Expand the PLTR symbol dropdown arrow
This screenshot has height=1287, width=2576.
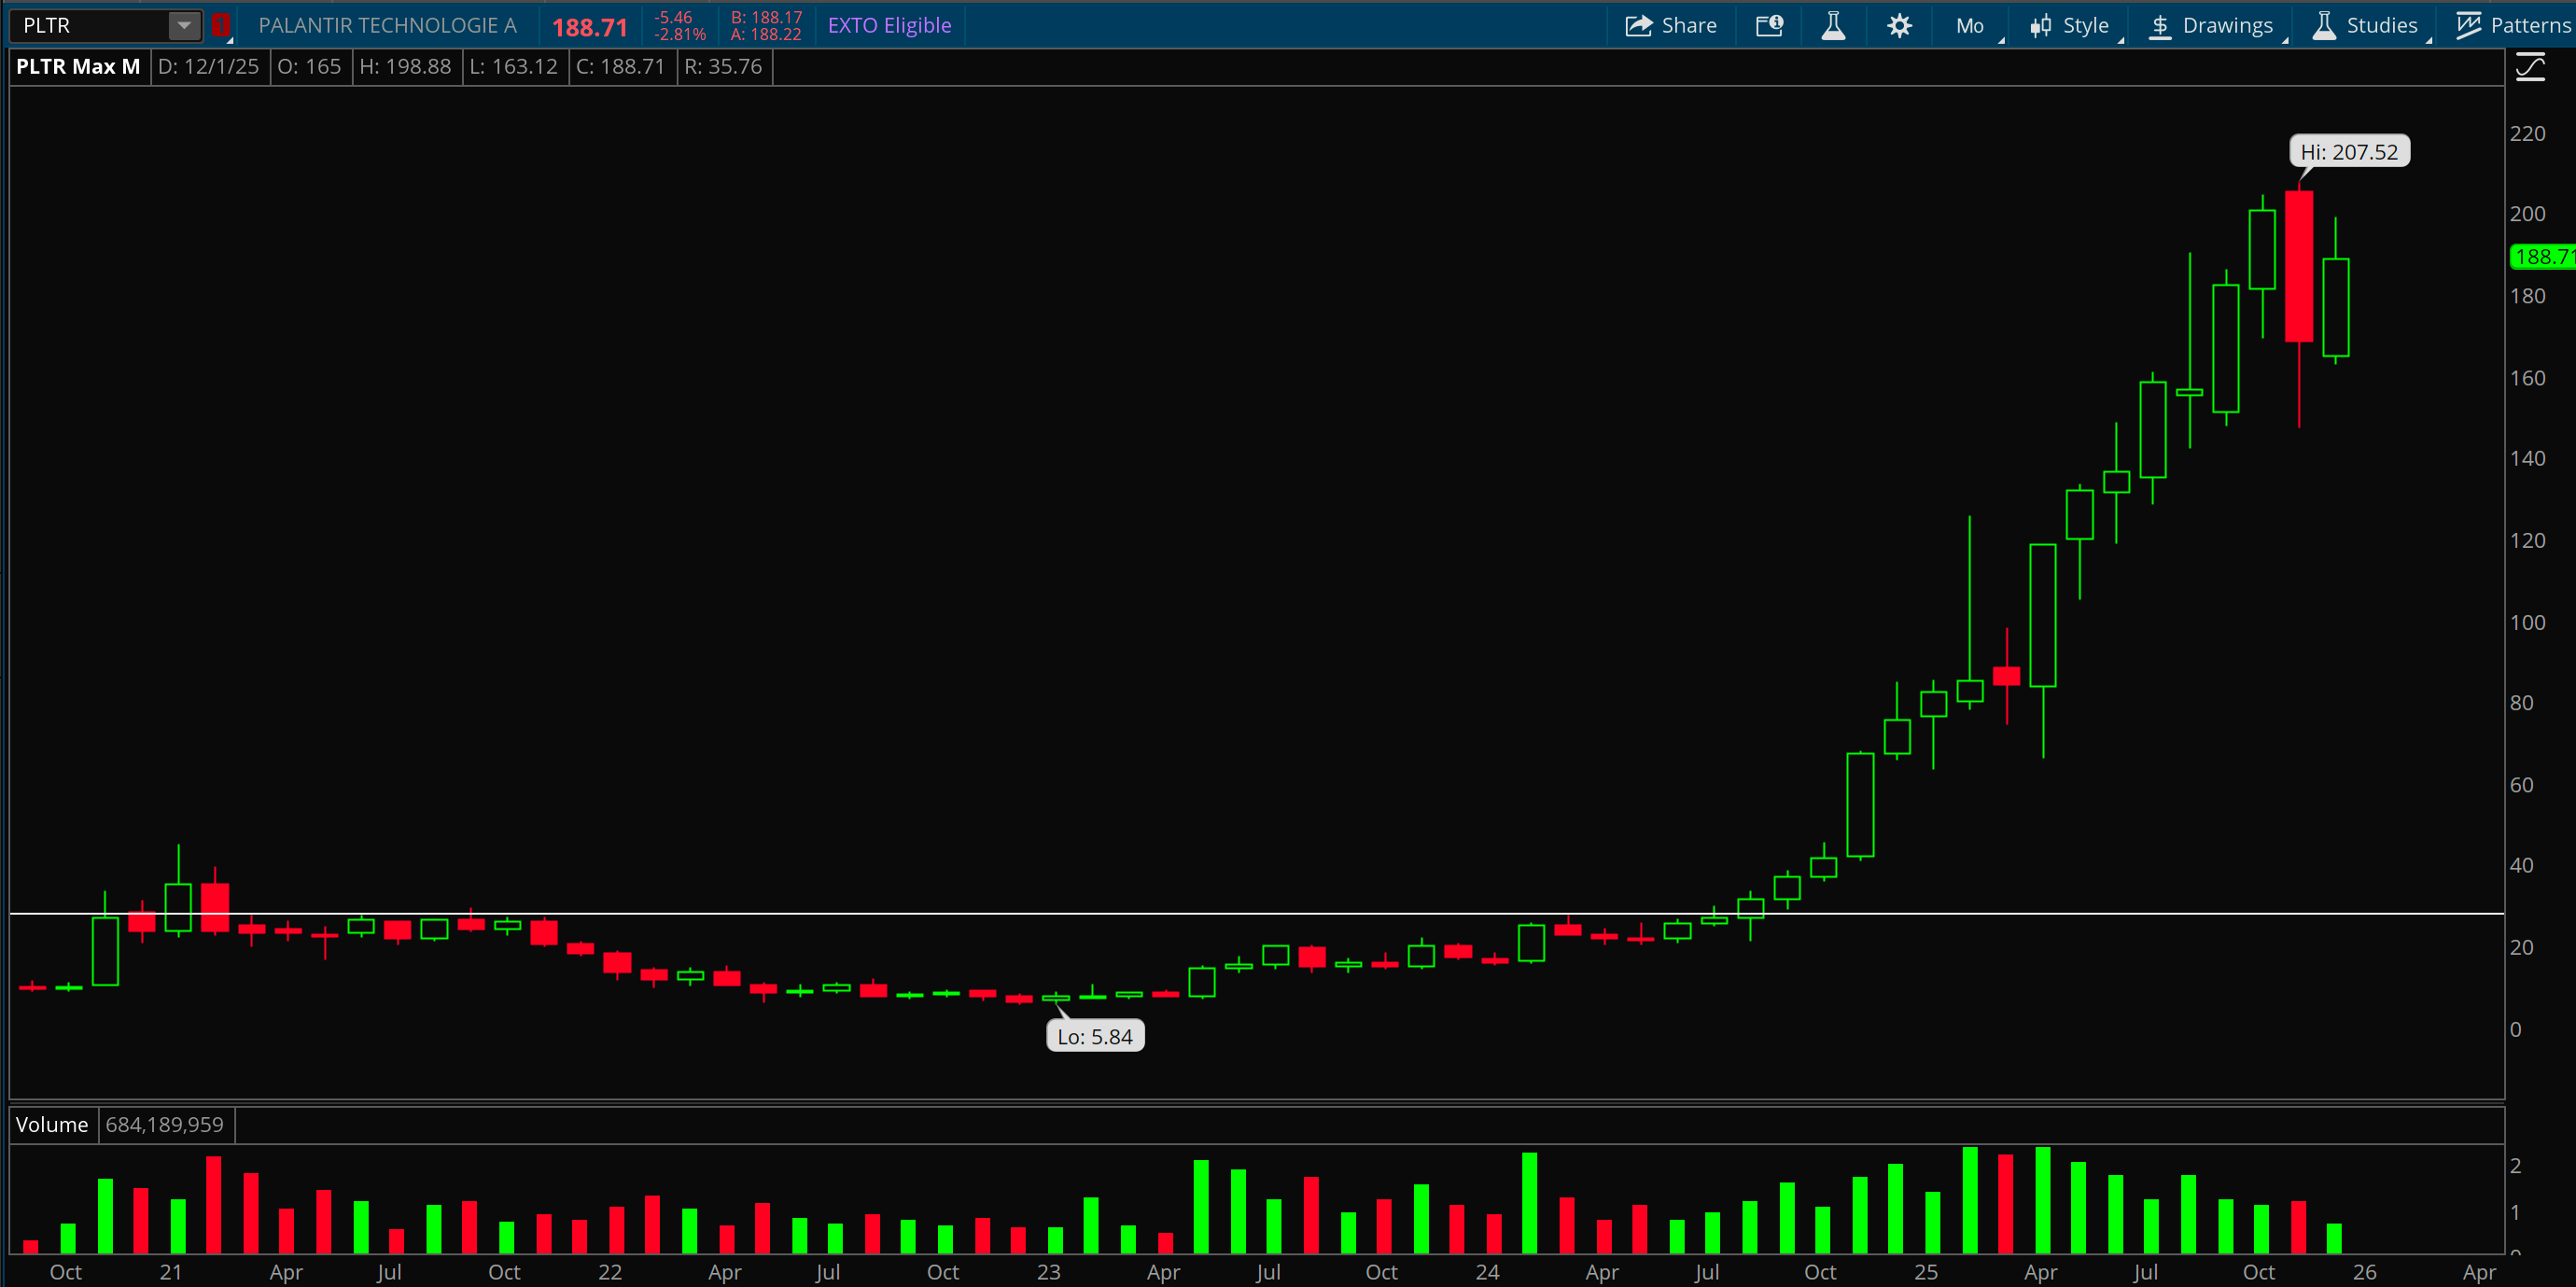coord(184,26)
